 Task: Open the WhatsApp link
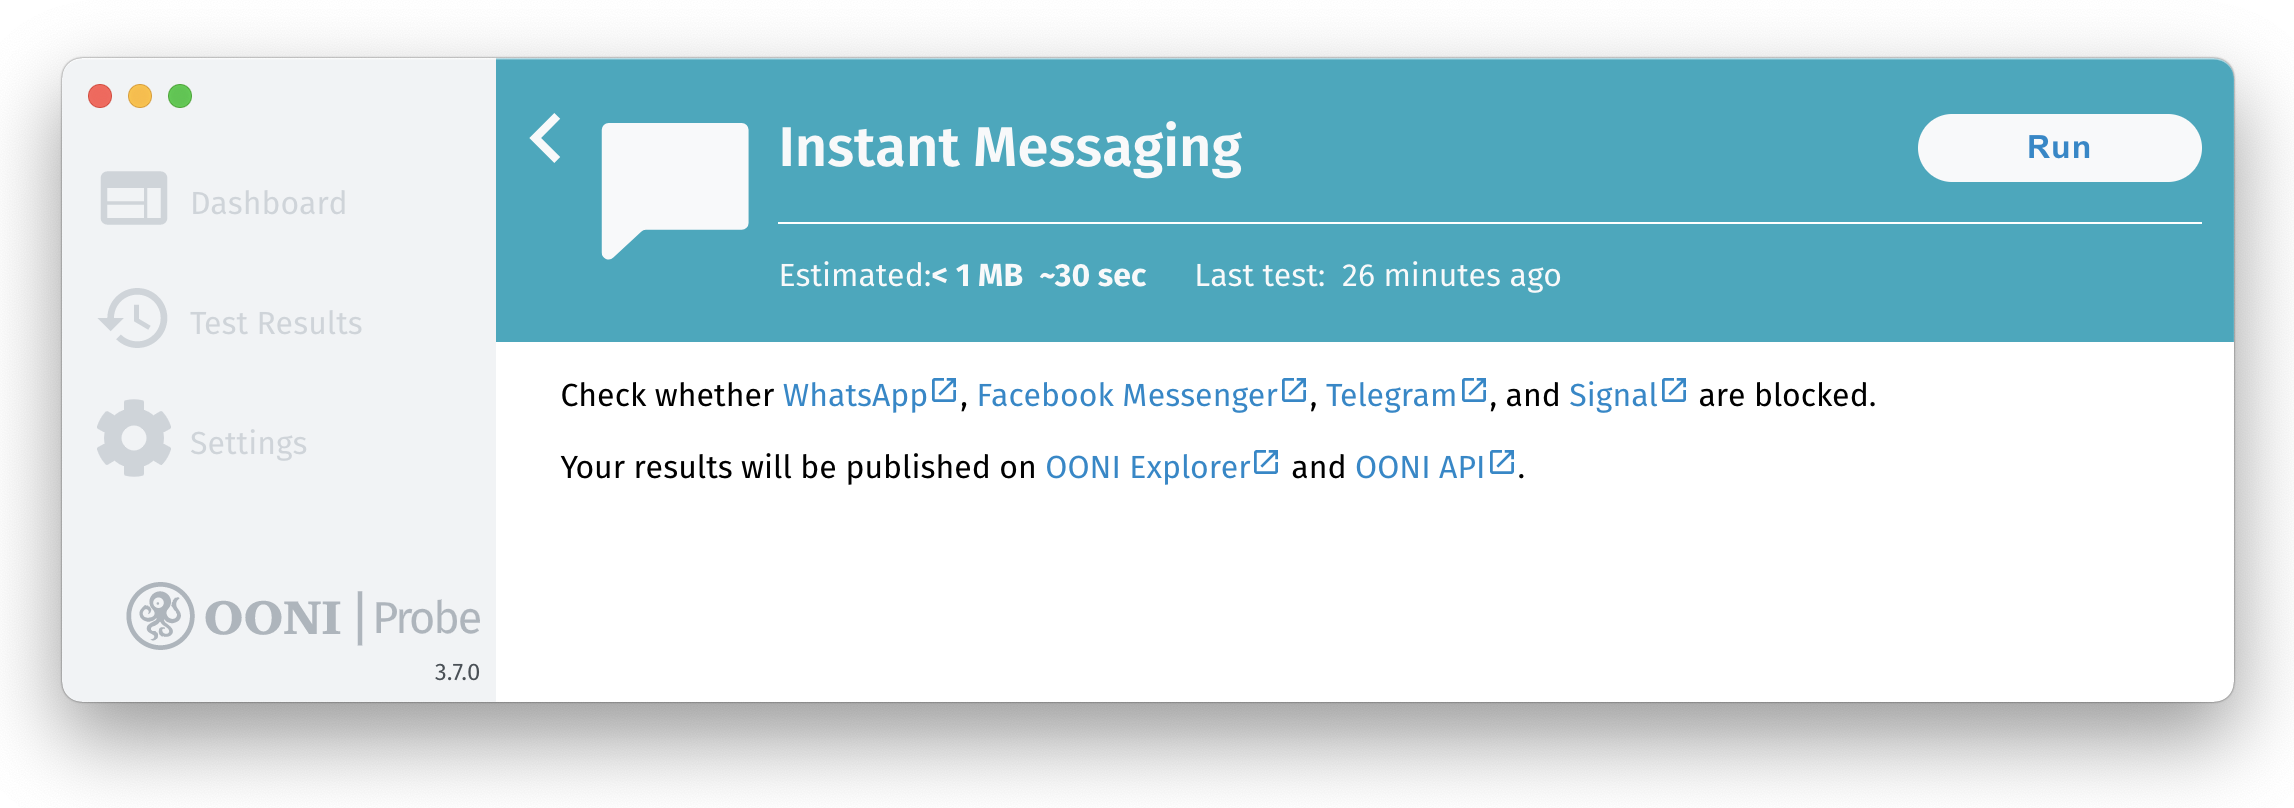855,396
